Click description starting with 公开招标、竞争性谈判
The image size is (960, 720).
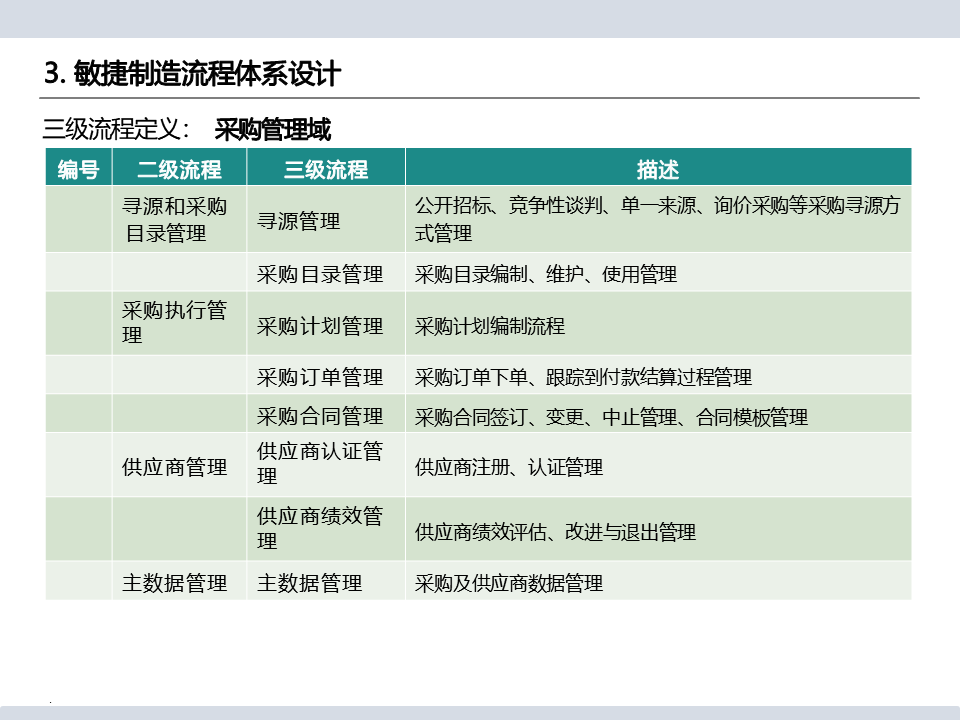point(658,219)
